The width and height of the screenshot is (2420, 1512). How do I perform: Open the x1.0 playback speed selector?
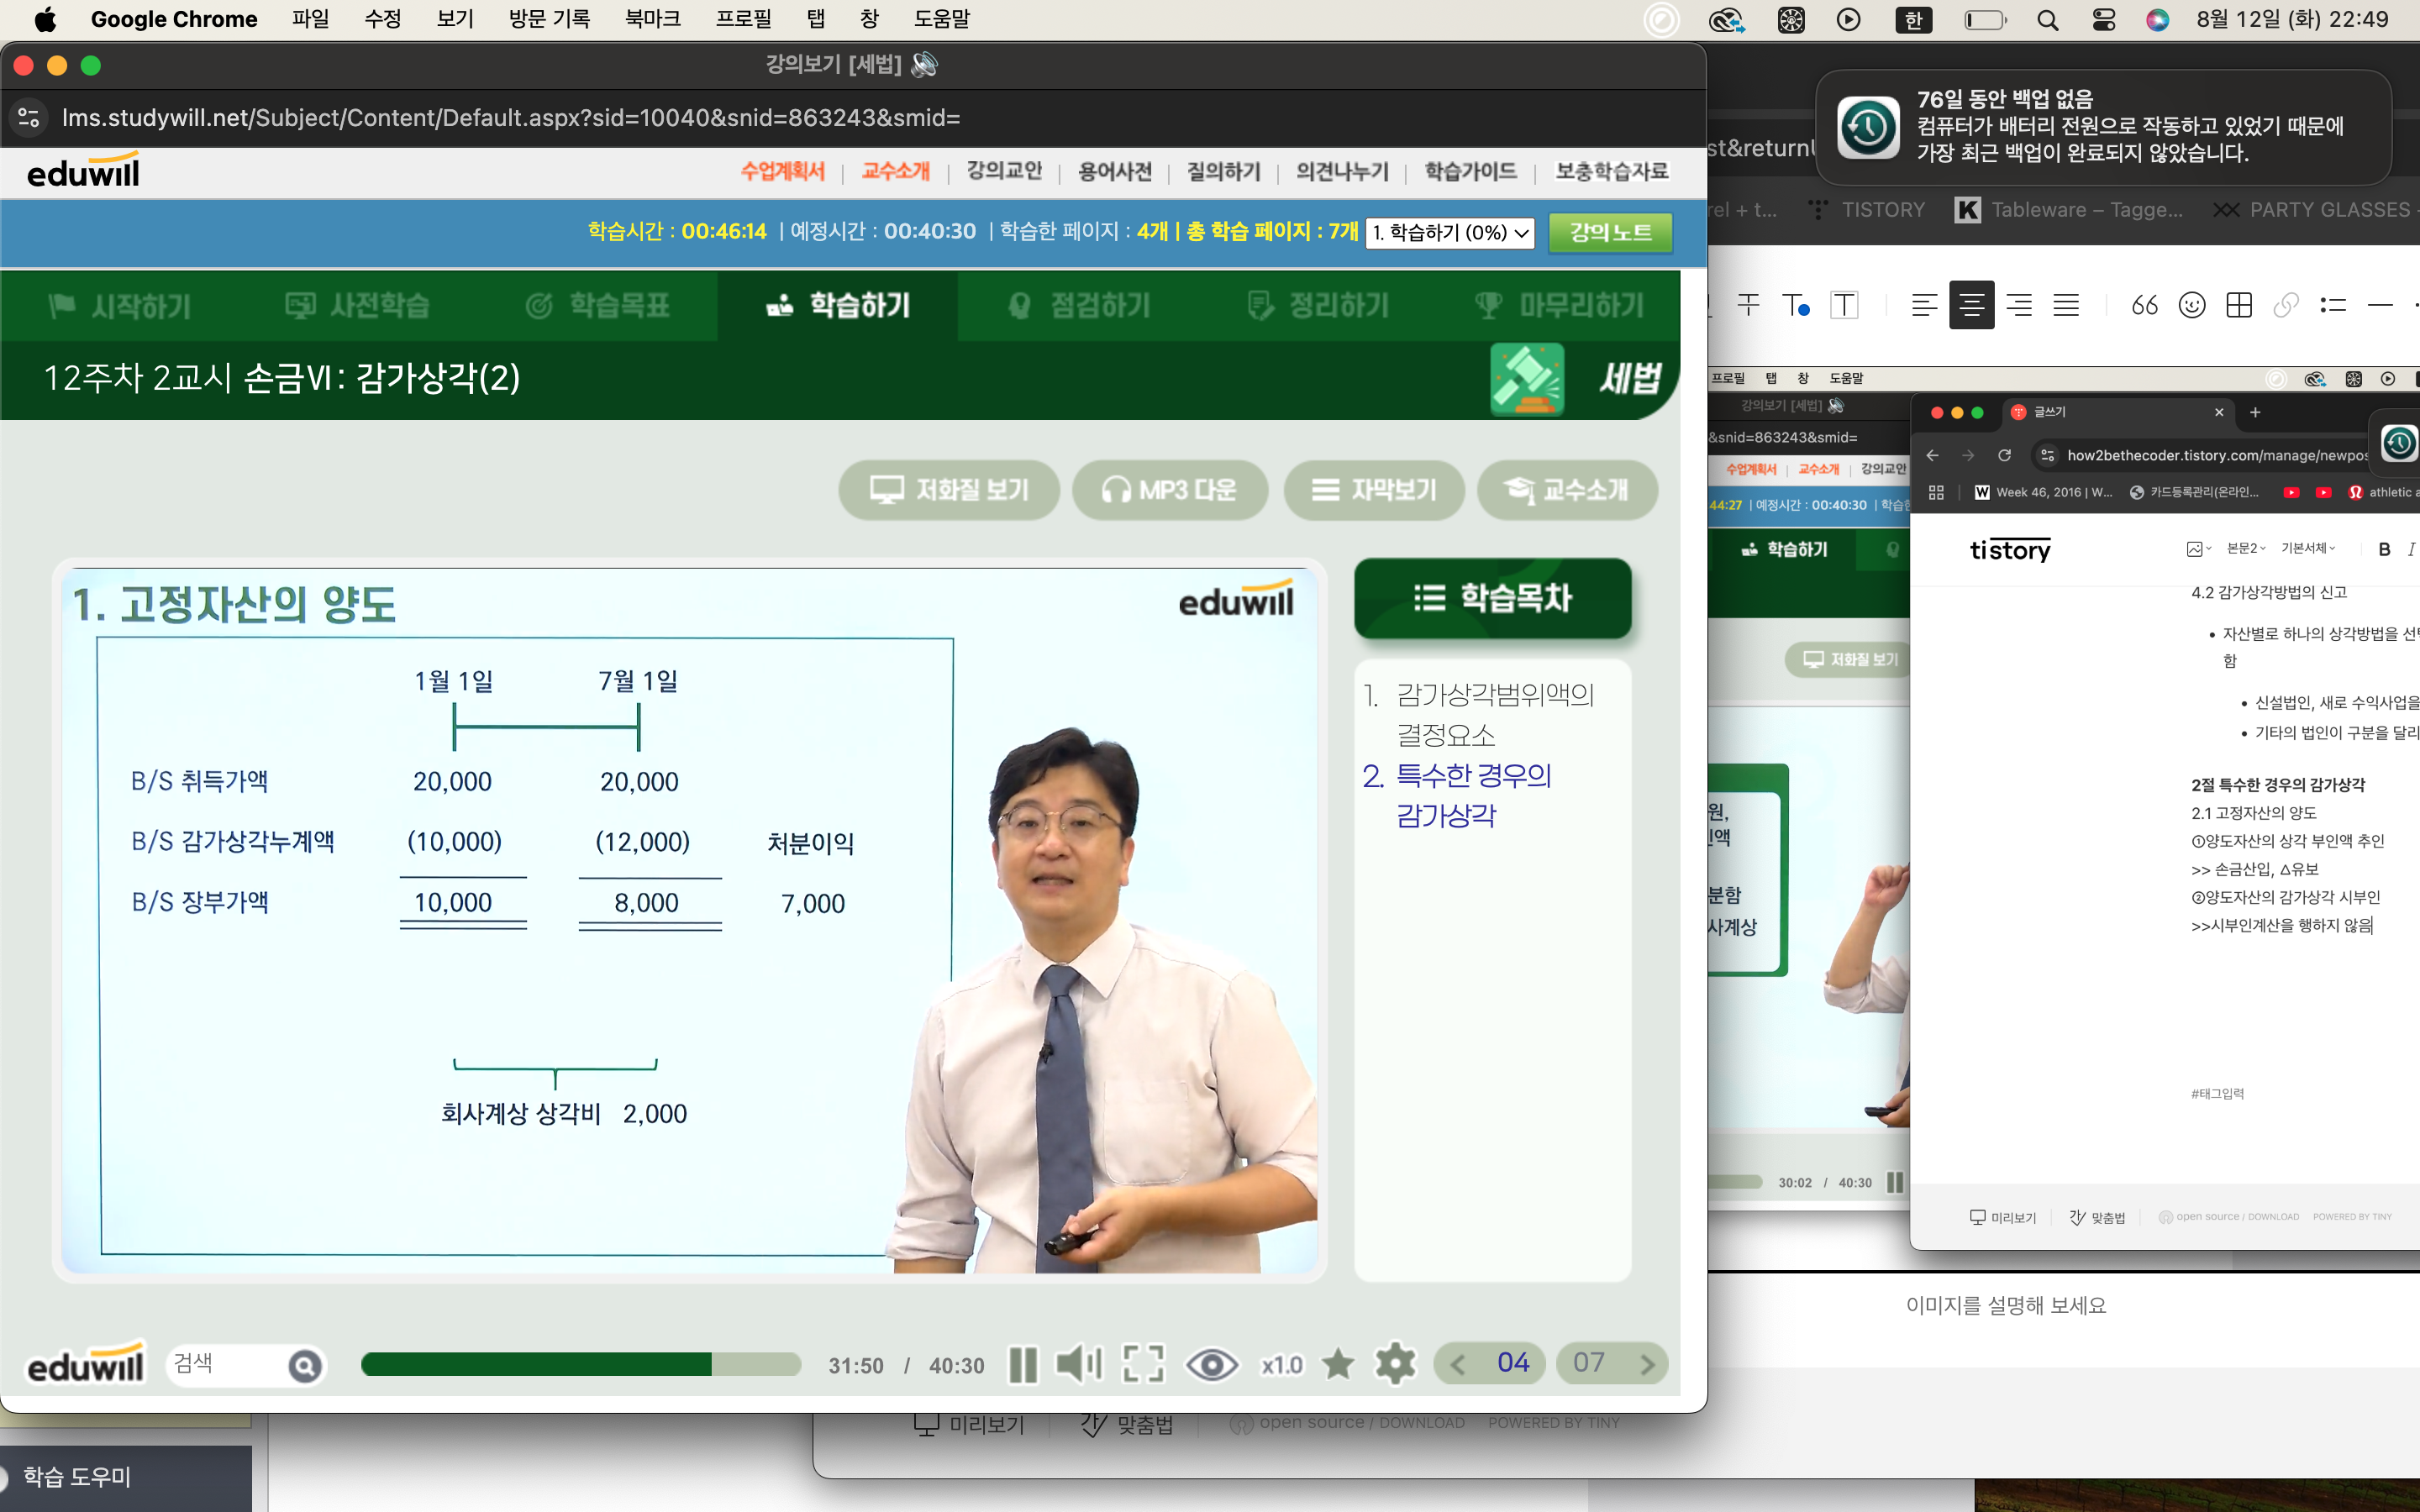pyautogui.click(x=1281, y=1365)
